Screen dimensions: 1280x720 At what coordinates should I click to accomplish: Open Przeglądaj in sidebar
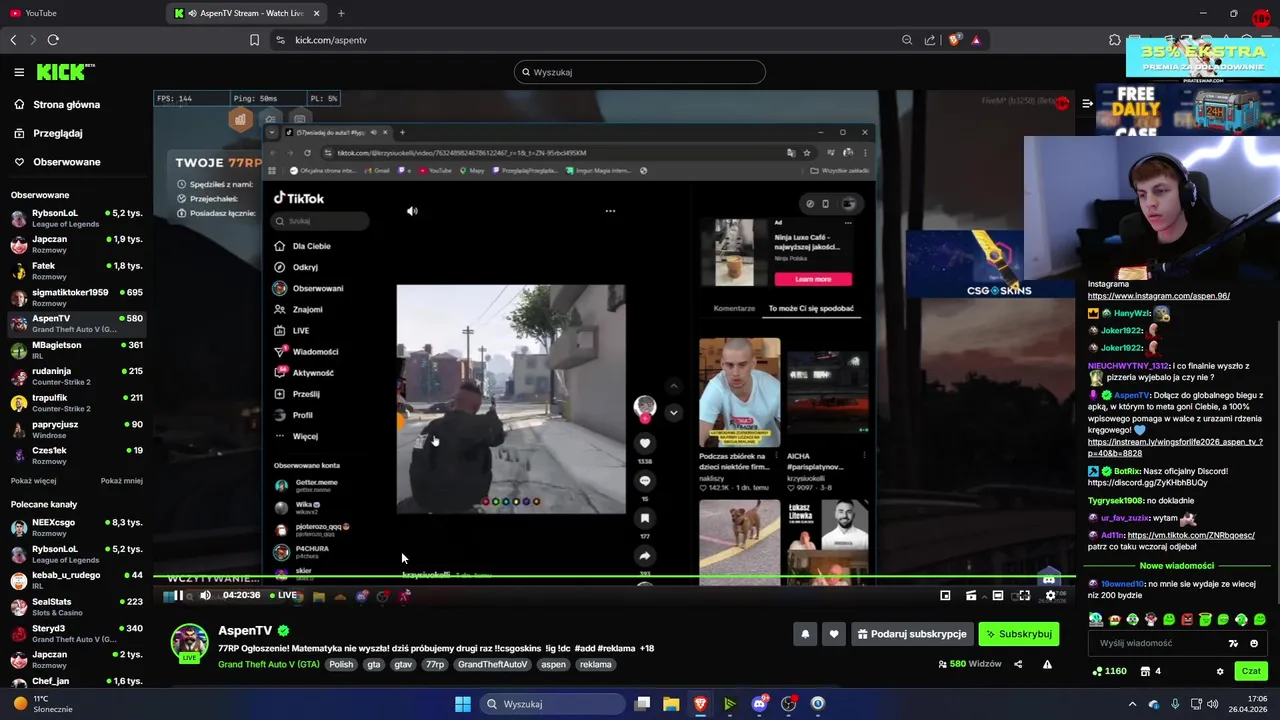click(57, 133)
